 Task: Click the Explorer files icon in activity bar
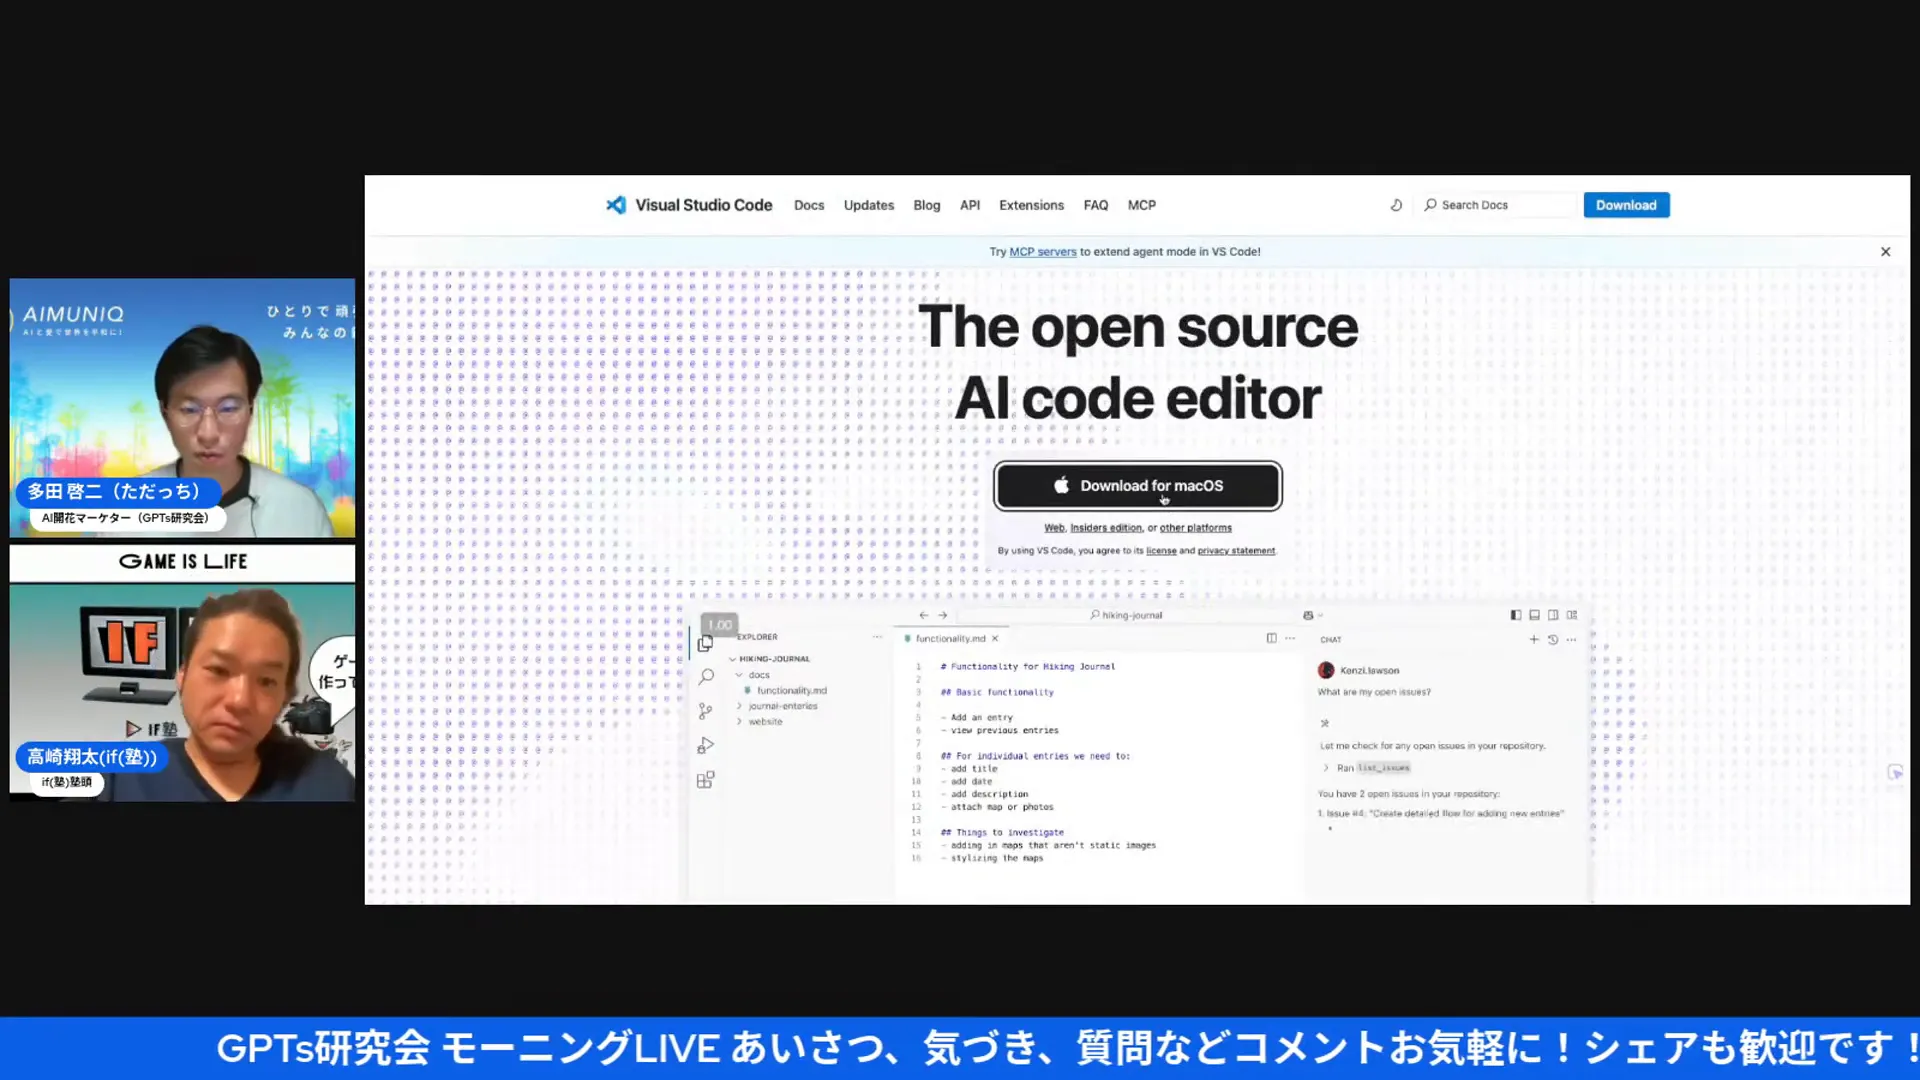[x=705, y=645]
